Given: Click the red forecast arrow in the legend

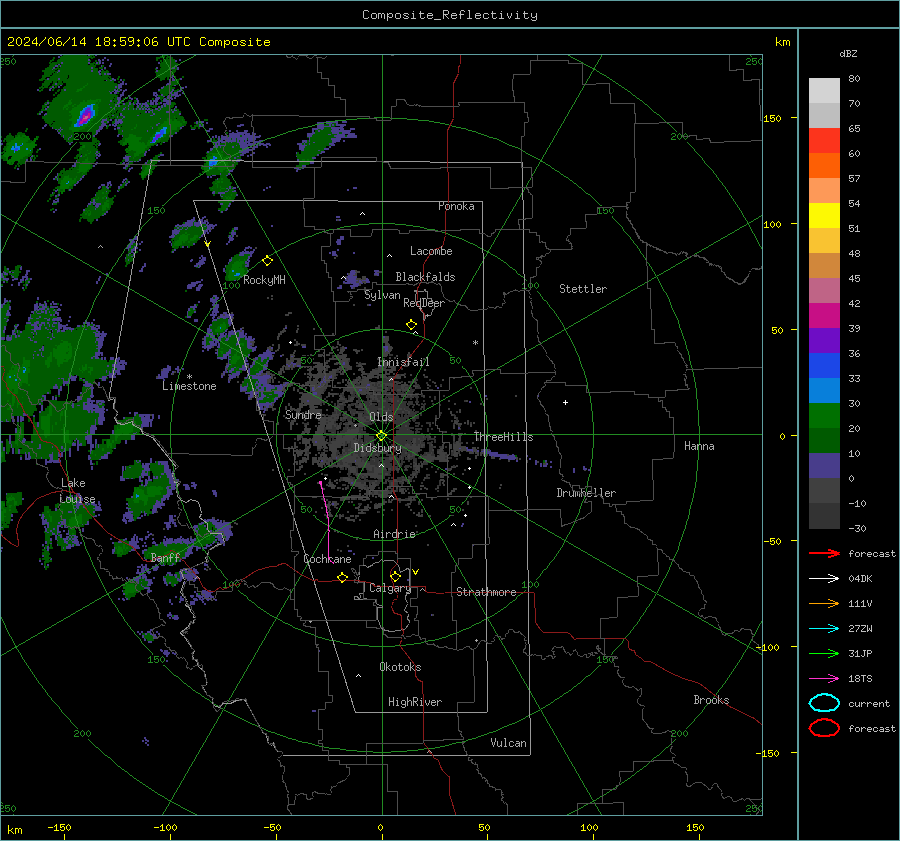Looking at the screenshot, I should tap(824, 553).
